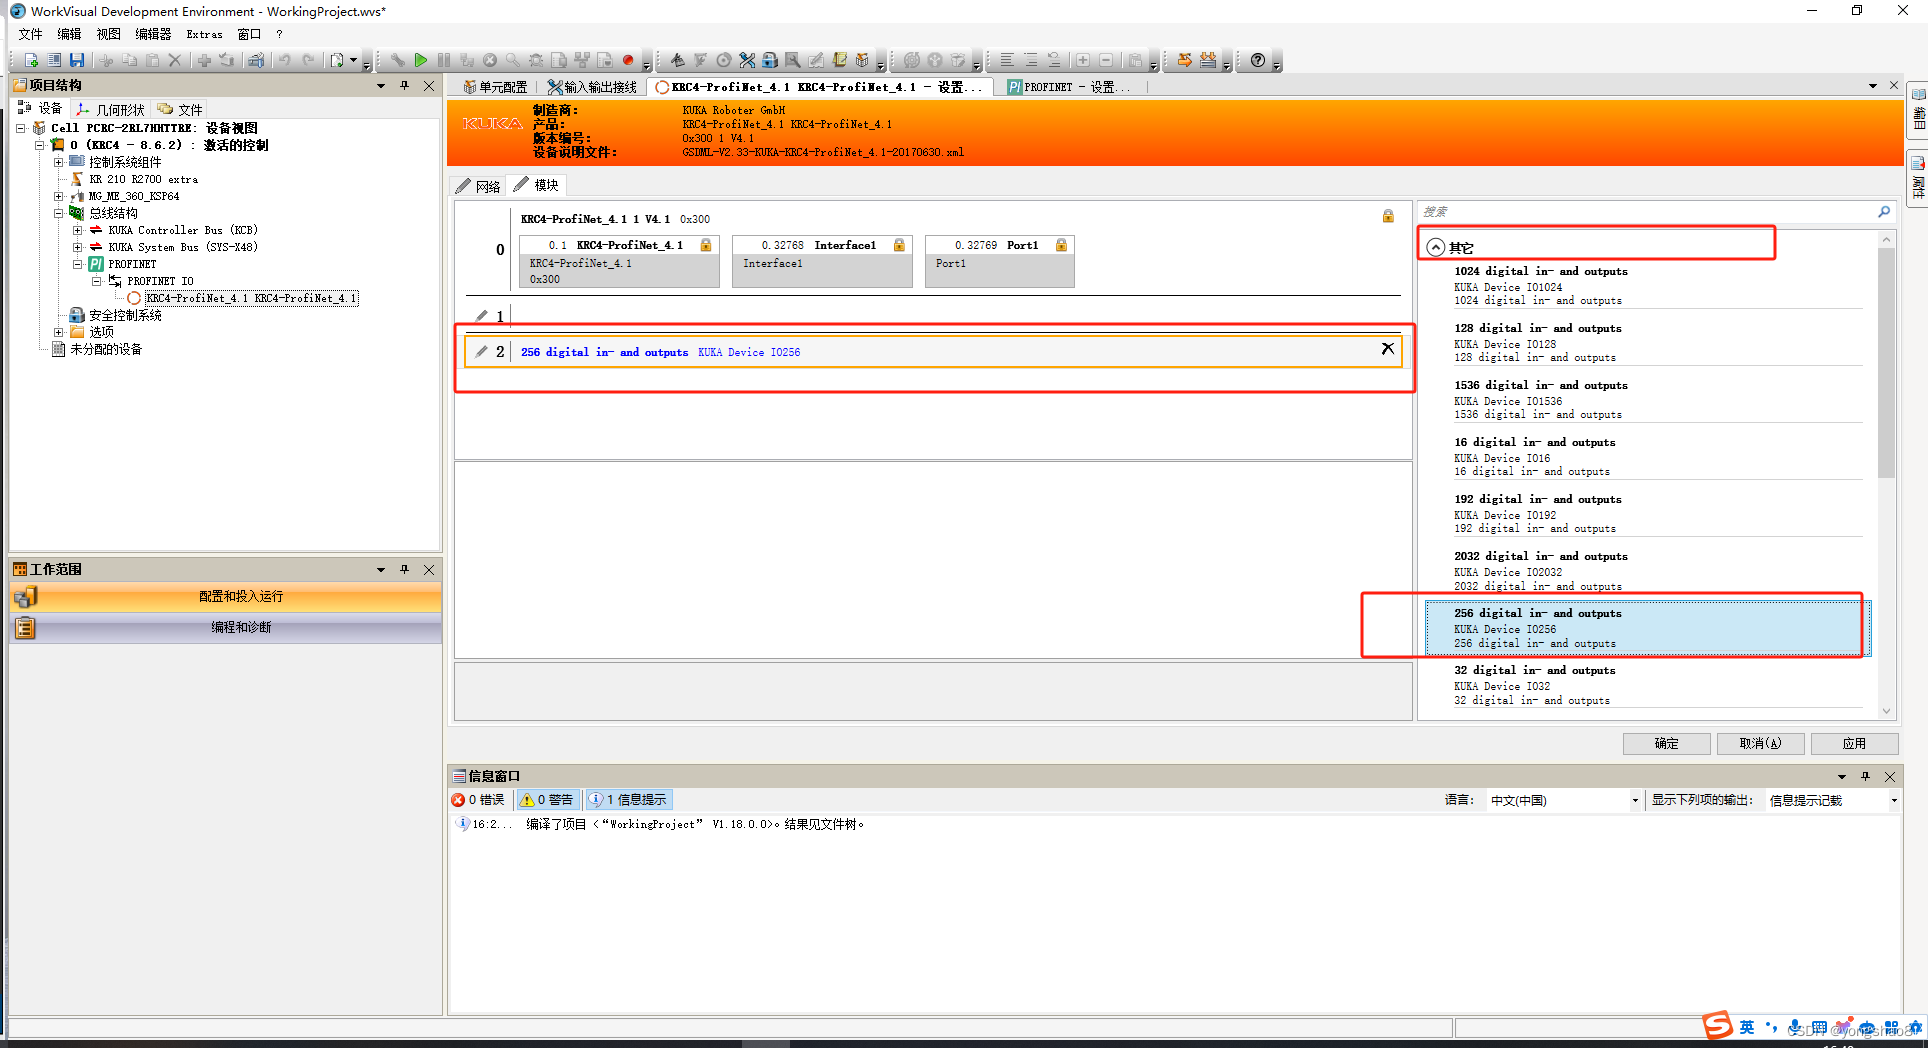Click the pencil edit icon on slot 1

pos(482,315)
